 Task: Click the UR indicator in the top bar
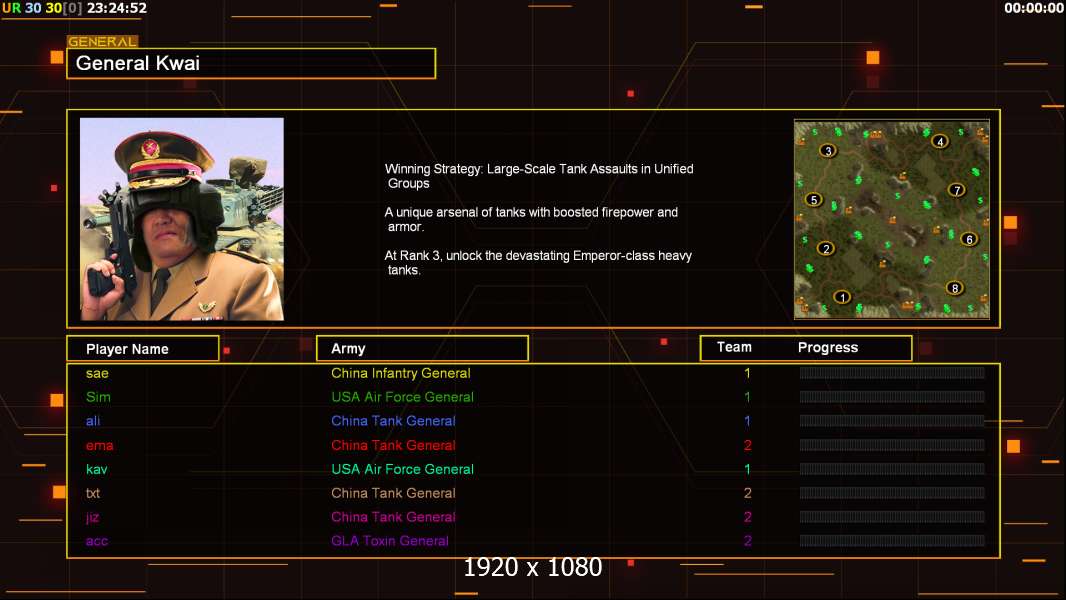[x=12, y=8]
